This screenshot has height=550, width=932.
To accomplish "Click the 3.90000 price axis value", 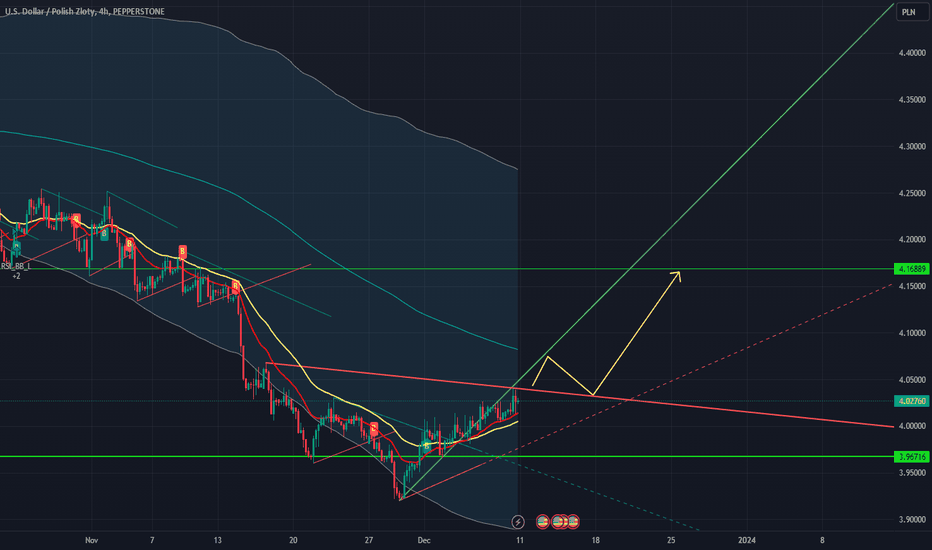I will click(x=912, y=520).
